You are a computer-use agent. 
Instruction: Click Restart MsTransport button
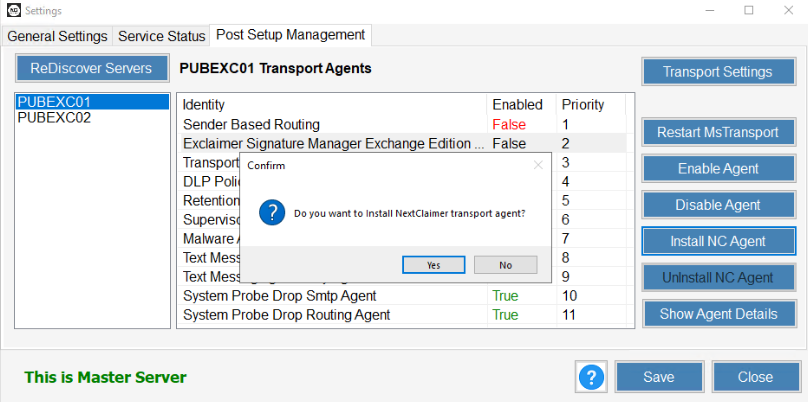pos(717,132)
